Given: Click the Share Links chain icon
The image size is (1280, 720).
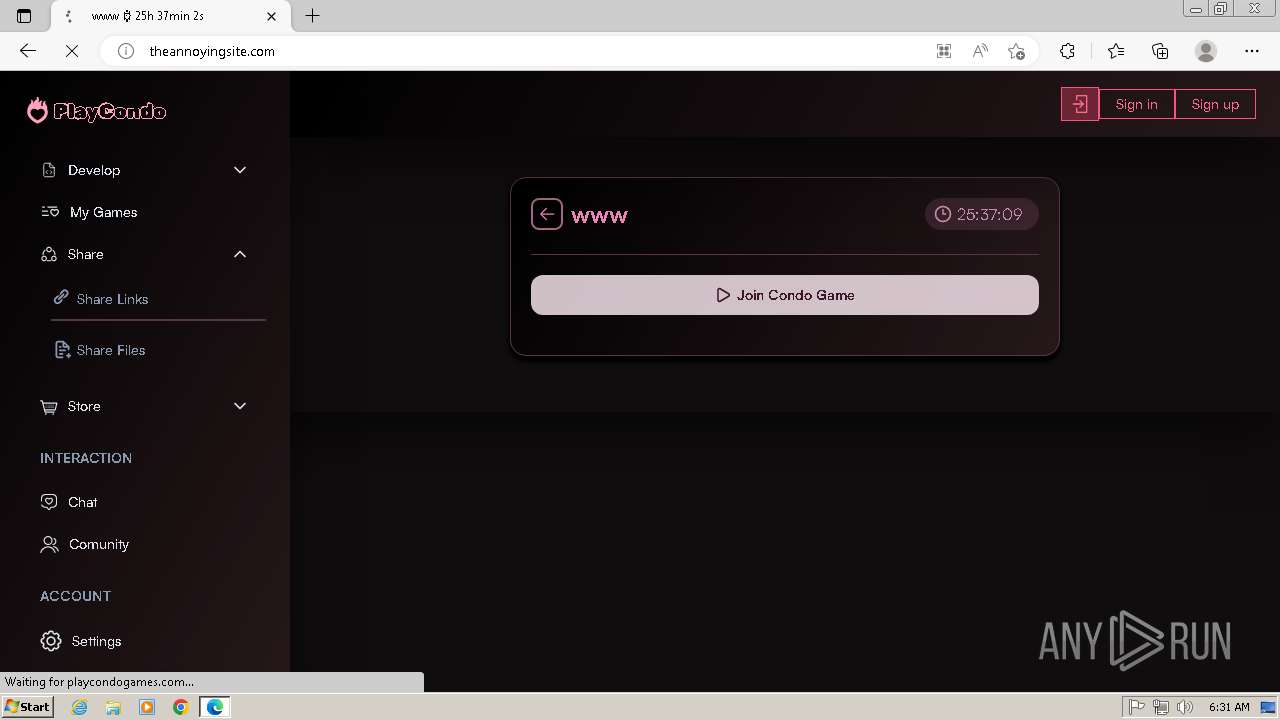Looking at the screenshot, I should coord(61,298).
